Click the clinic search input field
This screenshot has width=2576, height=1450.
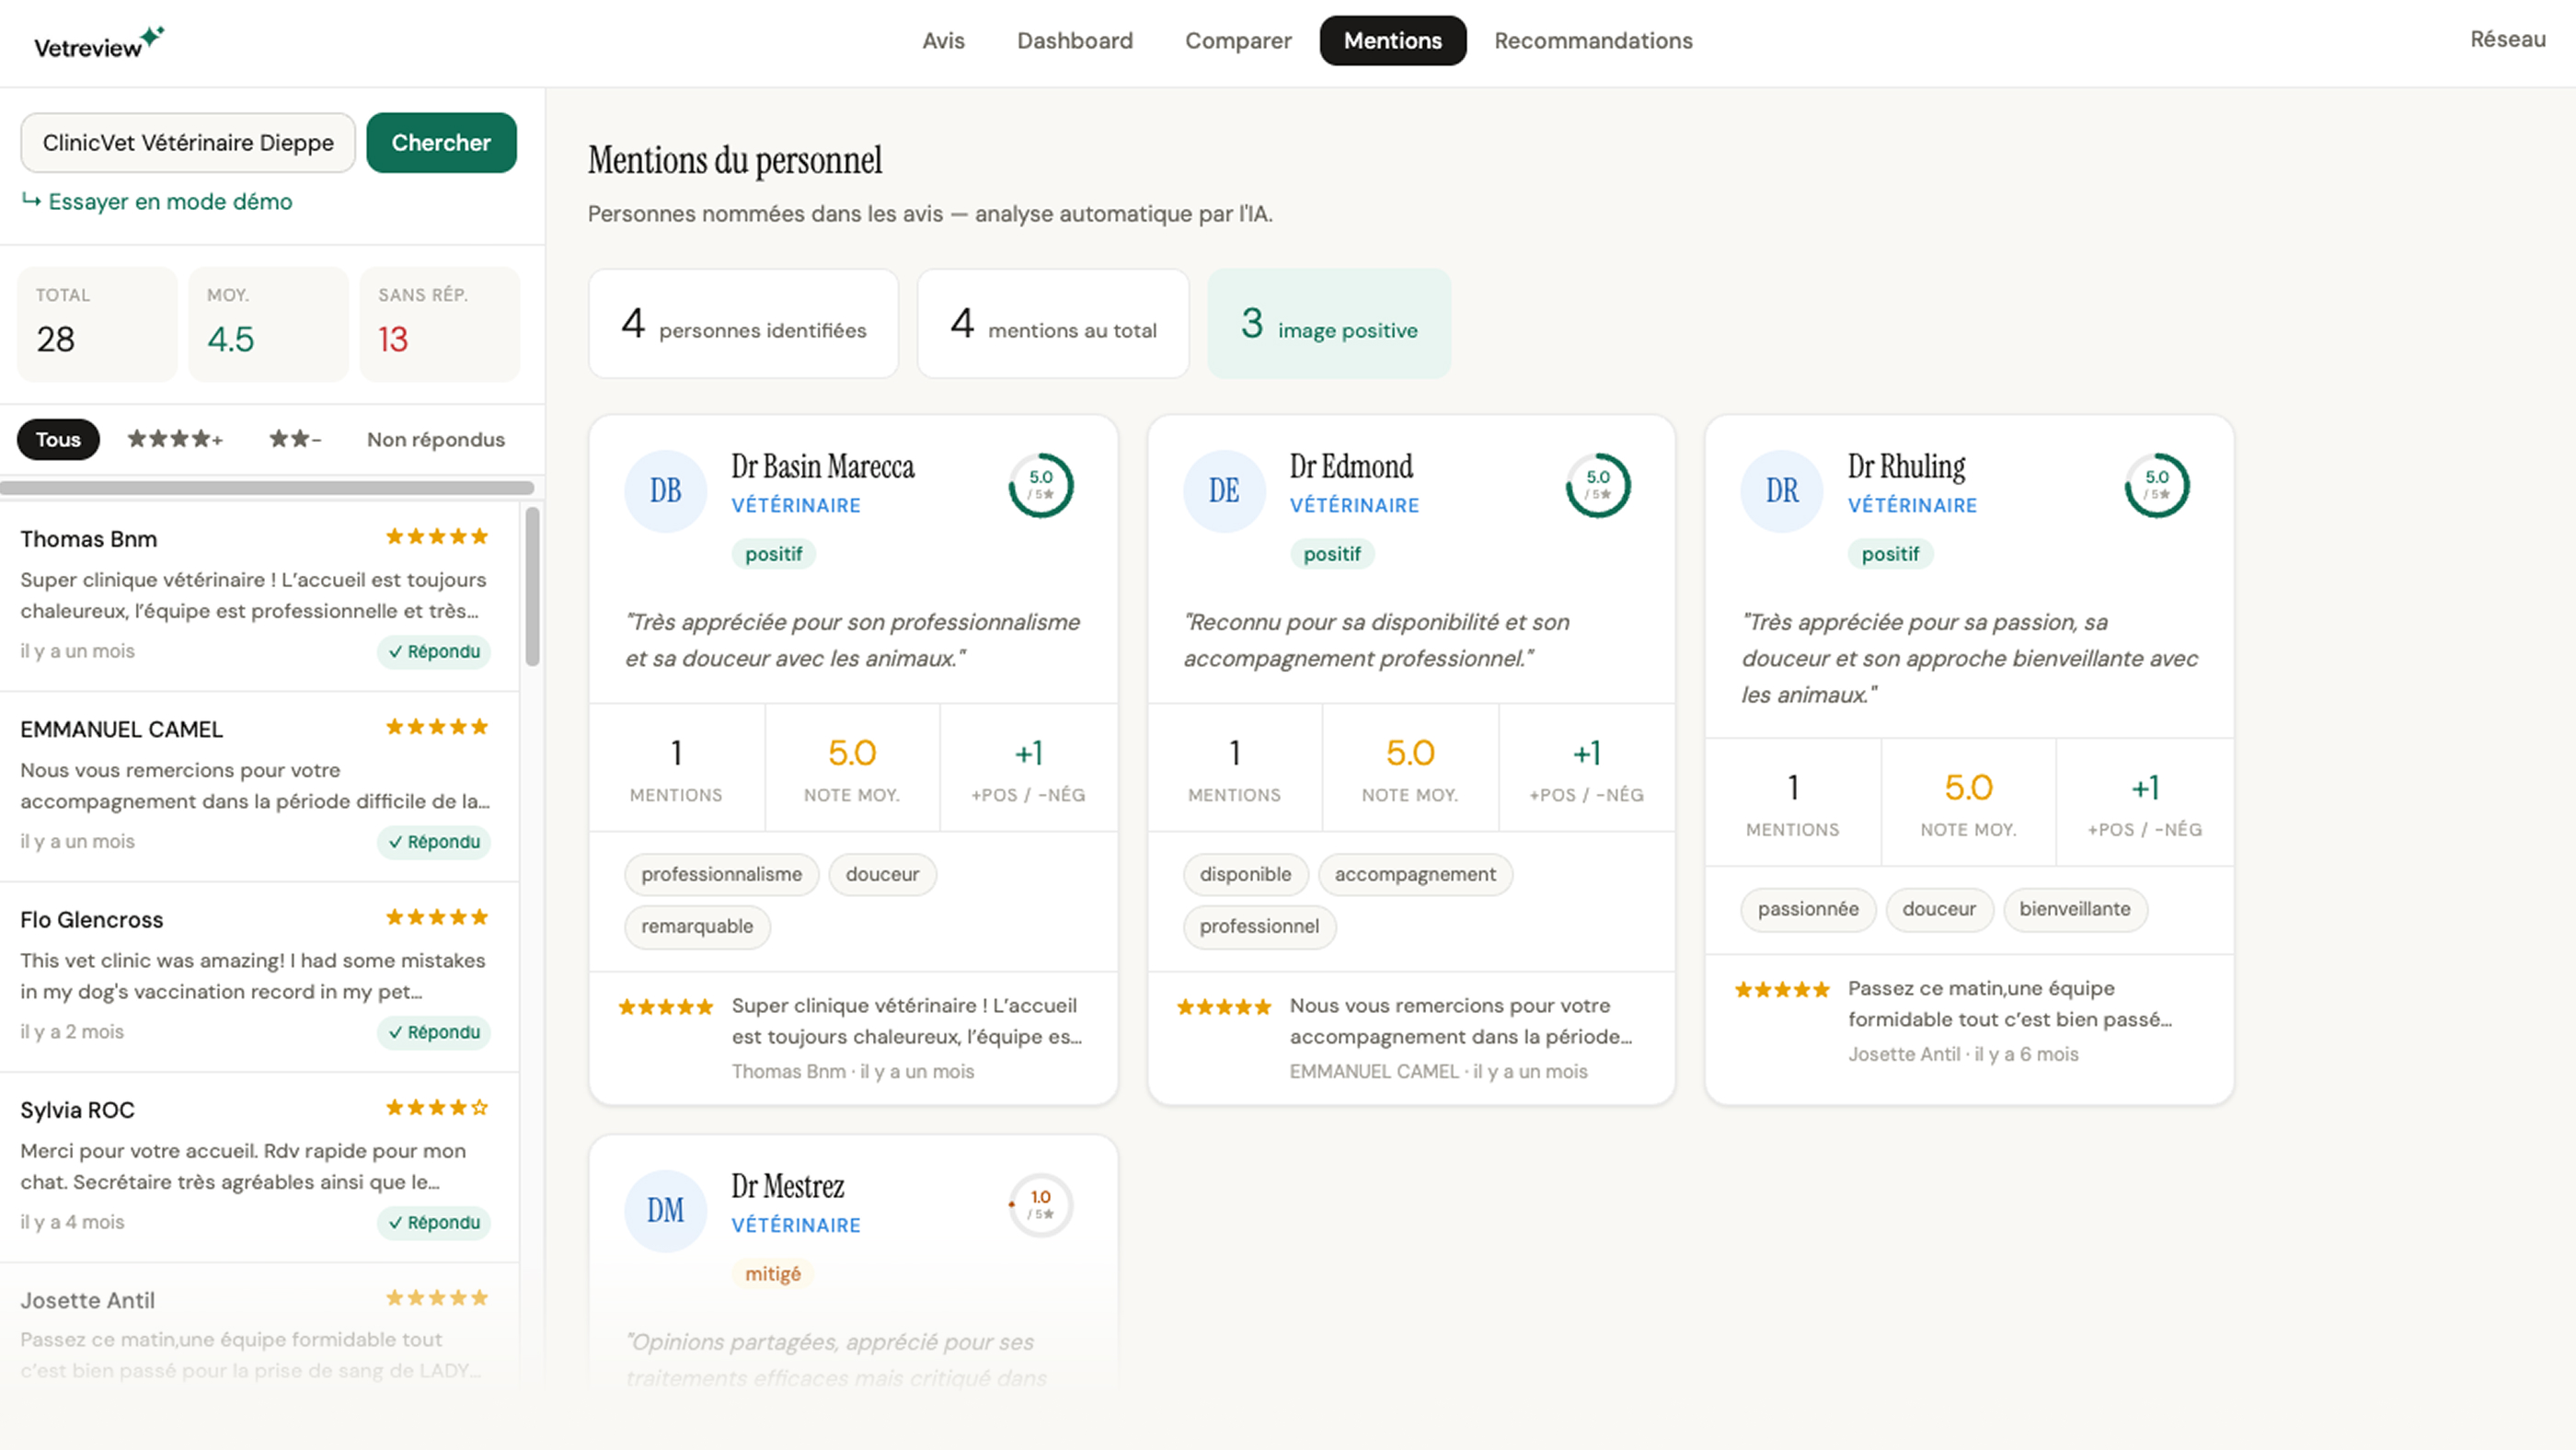coord(188,143)
